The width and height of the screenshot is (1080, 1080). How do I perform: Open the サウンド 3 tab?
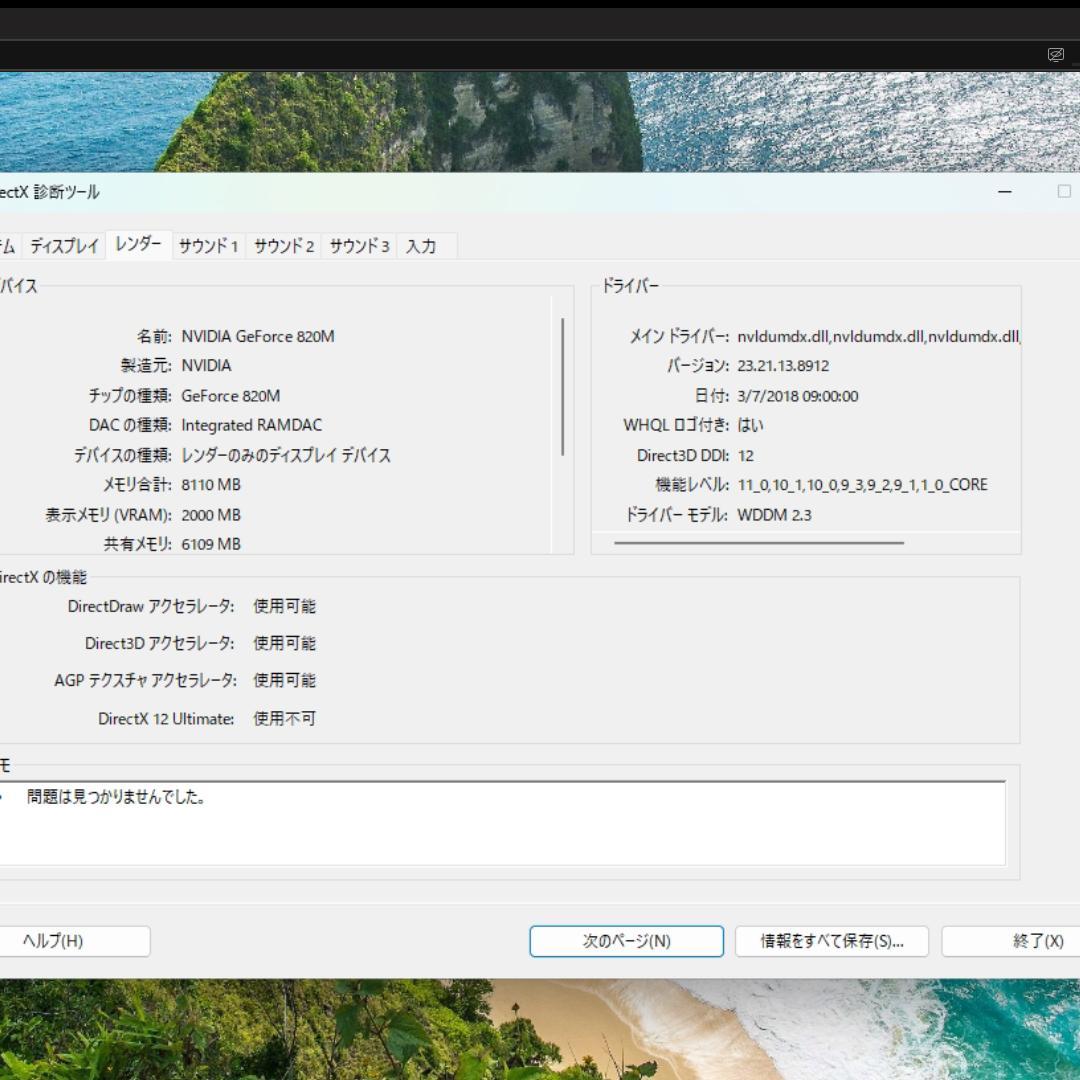coord(358,246)
